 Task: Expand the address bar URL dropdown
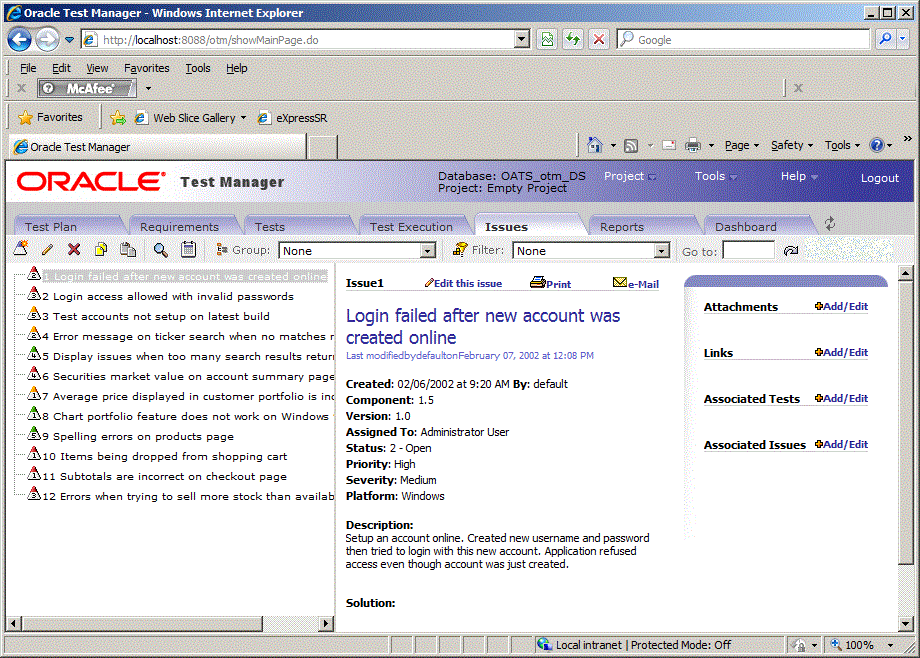click(521, 39)
